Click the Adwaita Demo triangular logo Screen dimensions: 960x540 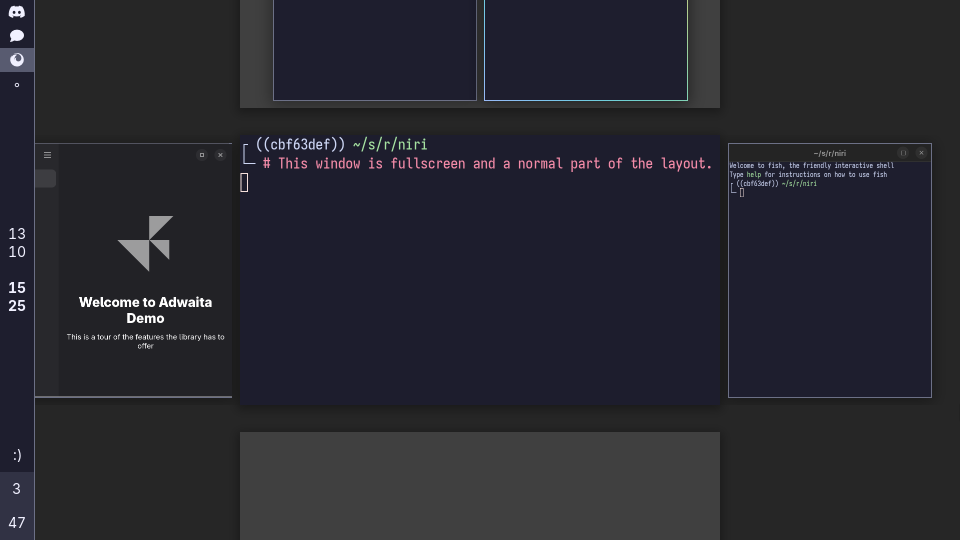point(146,243)
